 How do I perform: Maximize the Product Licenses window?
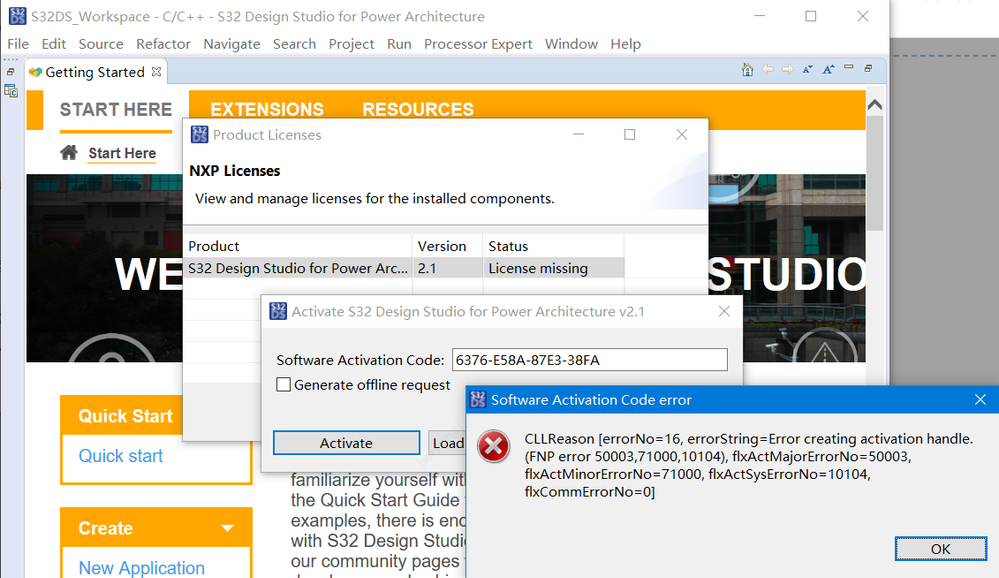629,134
